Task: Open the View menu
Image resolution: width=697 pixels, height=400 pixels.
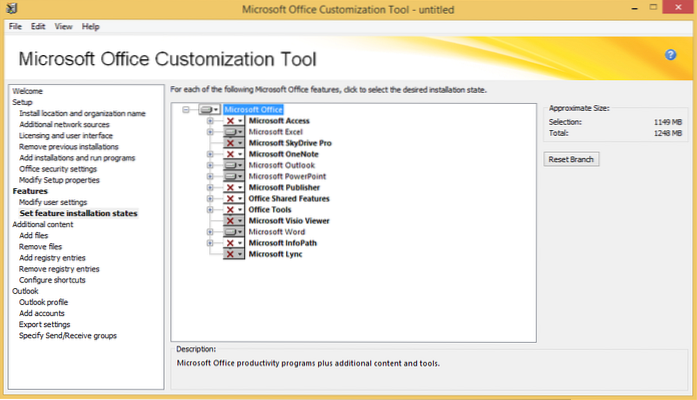Action: tap(64, 26)
